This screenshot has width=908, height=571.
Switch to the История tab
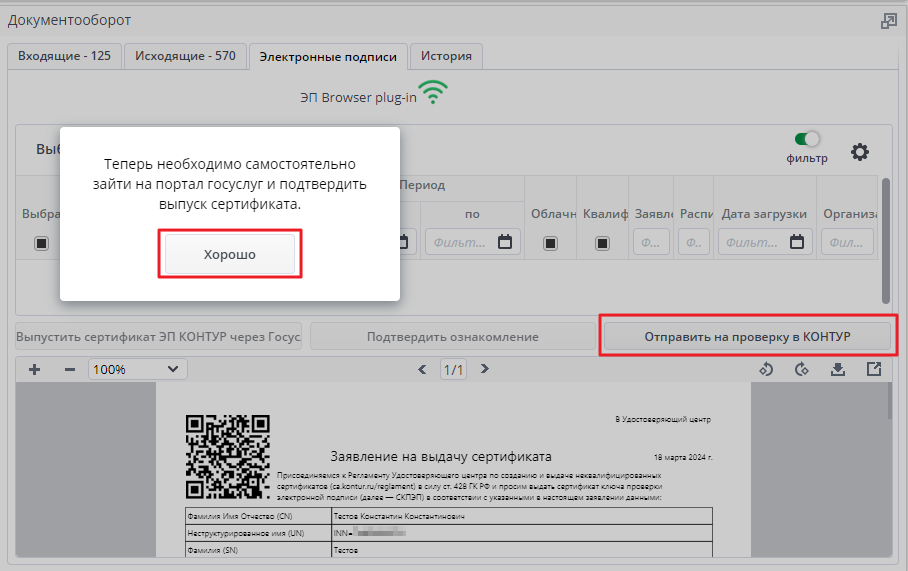(446, 56)
